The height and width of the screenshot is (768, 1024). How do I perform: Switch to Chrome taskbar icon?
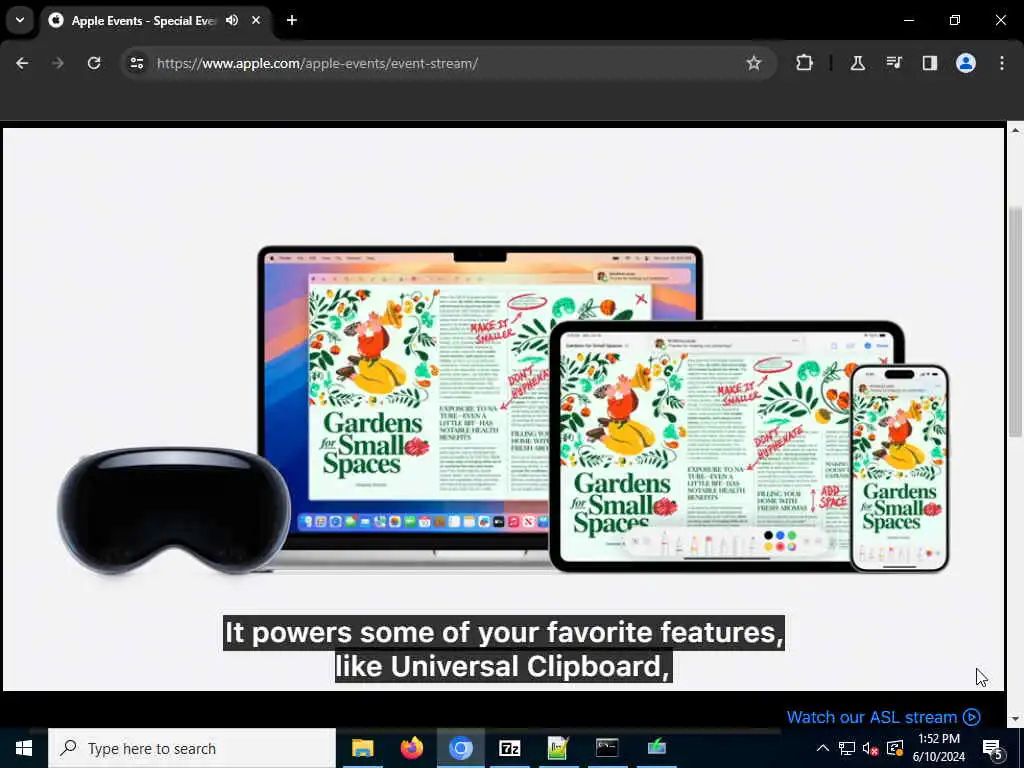tap(460, 748)
